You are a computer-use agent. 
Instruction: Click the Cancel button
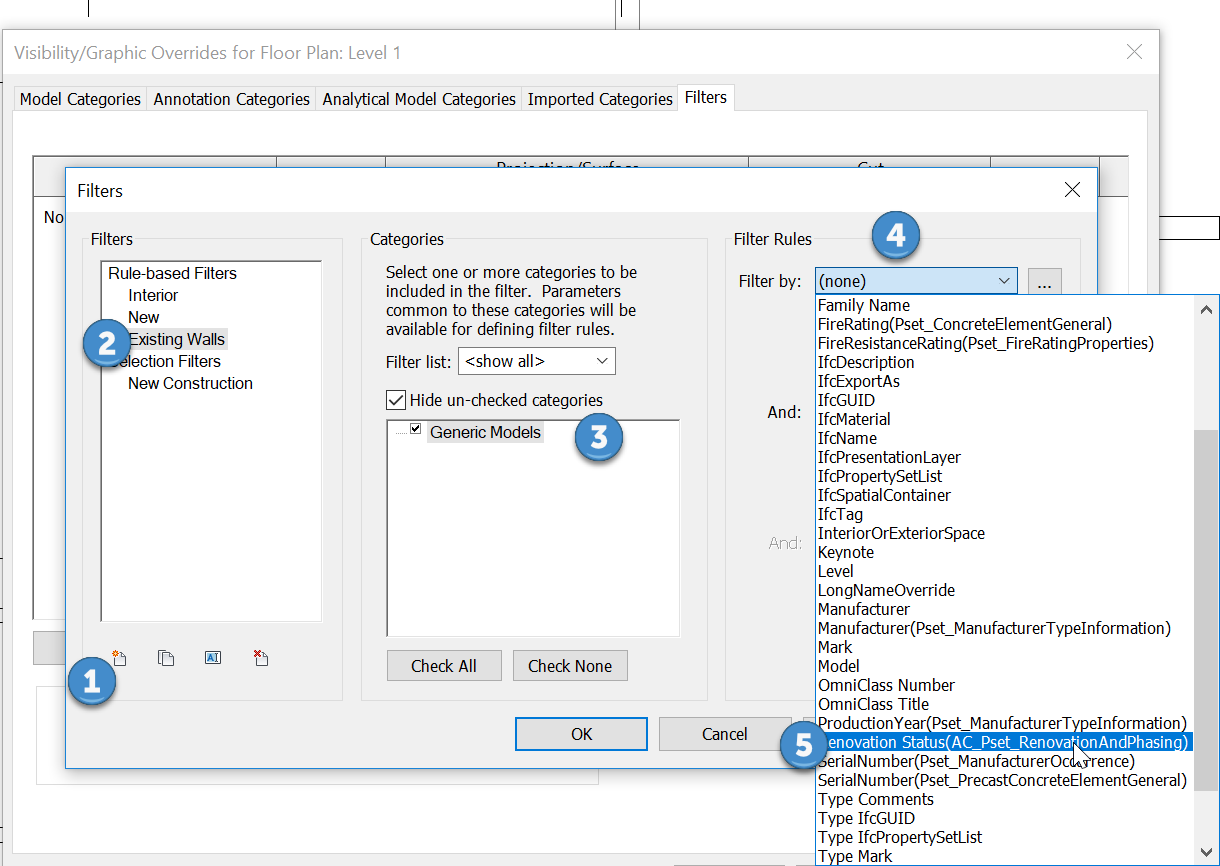[725, 734]
